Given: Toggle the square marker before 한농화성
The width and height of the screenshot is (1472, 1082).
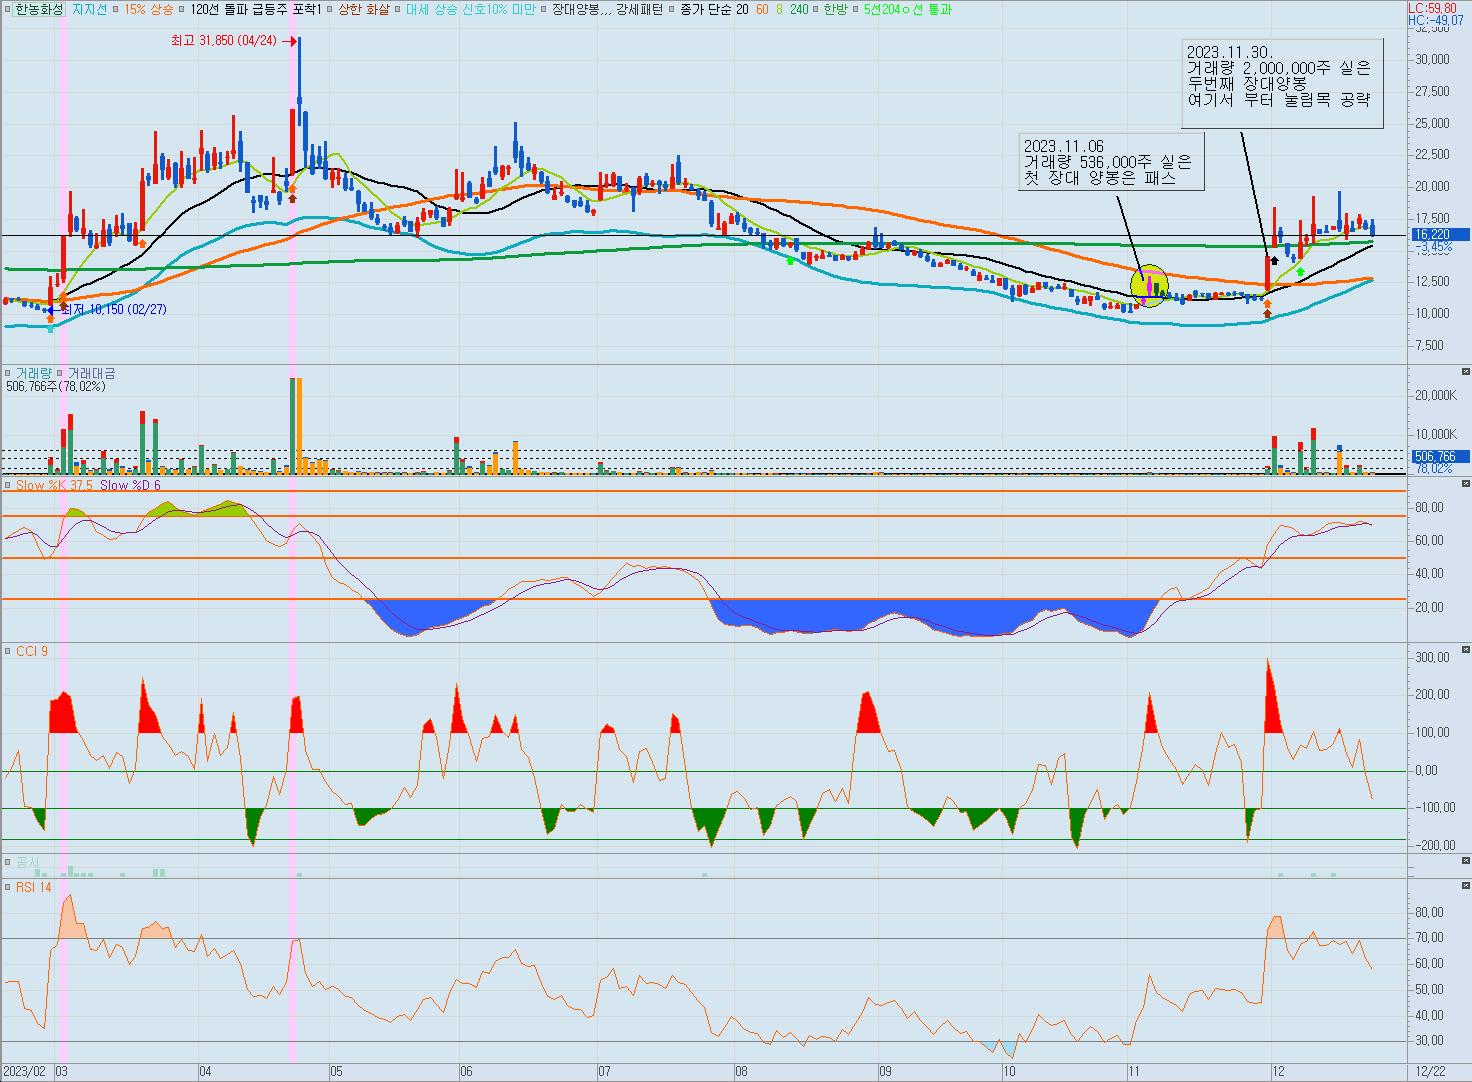Looking at the screenshot, I should (8, 9).
